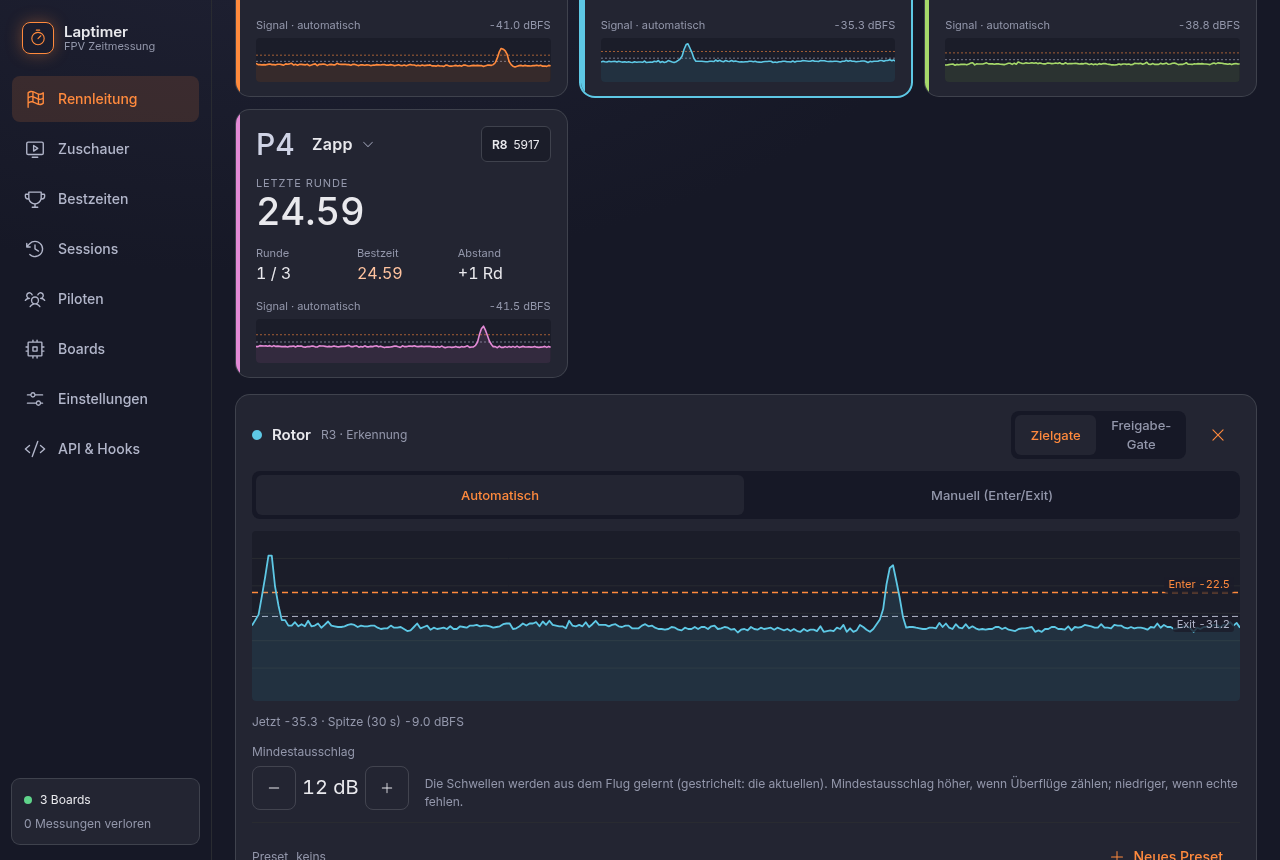
Task: Open Piloten via its people icon
Action: point(35,299)
